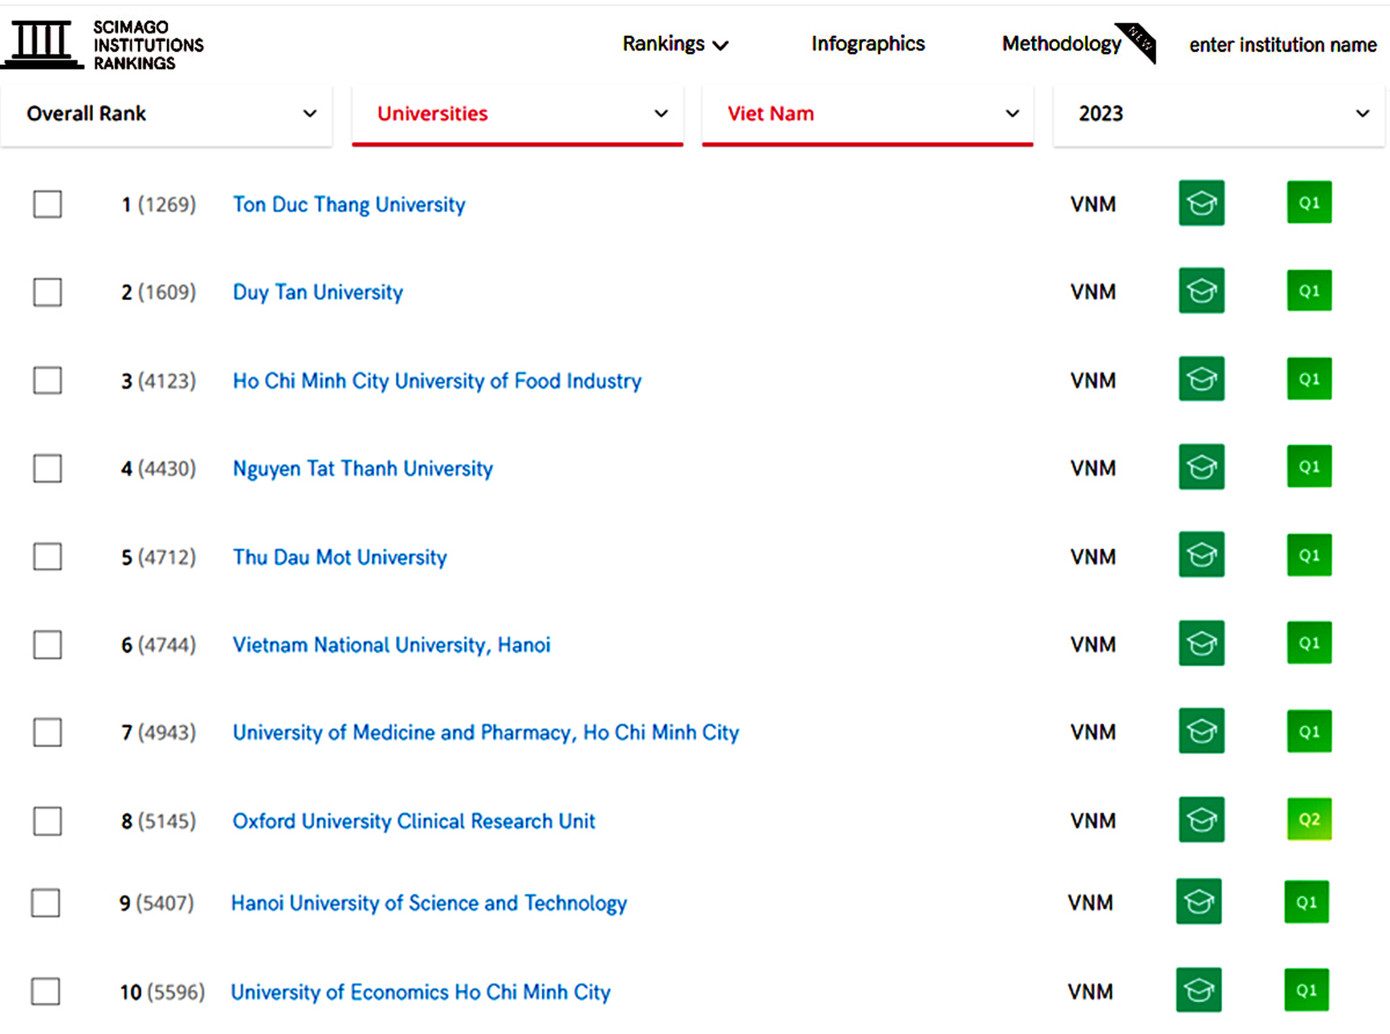Viewport: 1390px width, 1034px height.
Task: Click the Scimago Institutions Rankings logo
Action: pyautogui.click(x=103, y=45)
